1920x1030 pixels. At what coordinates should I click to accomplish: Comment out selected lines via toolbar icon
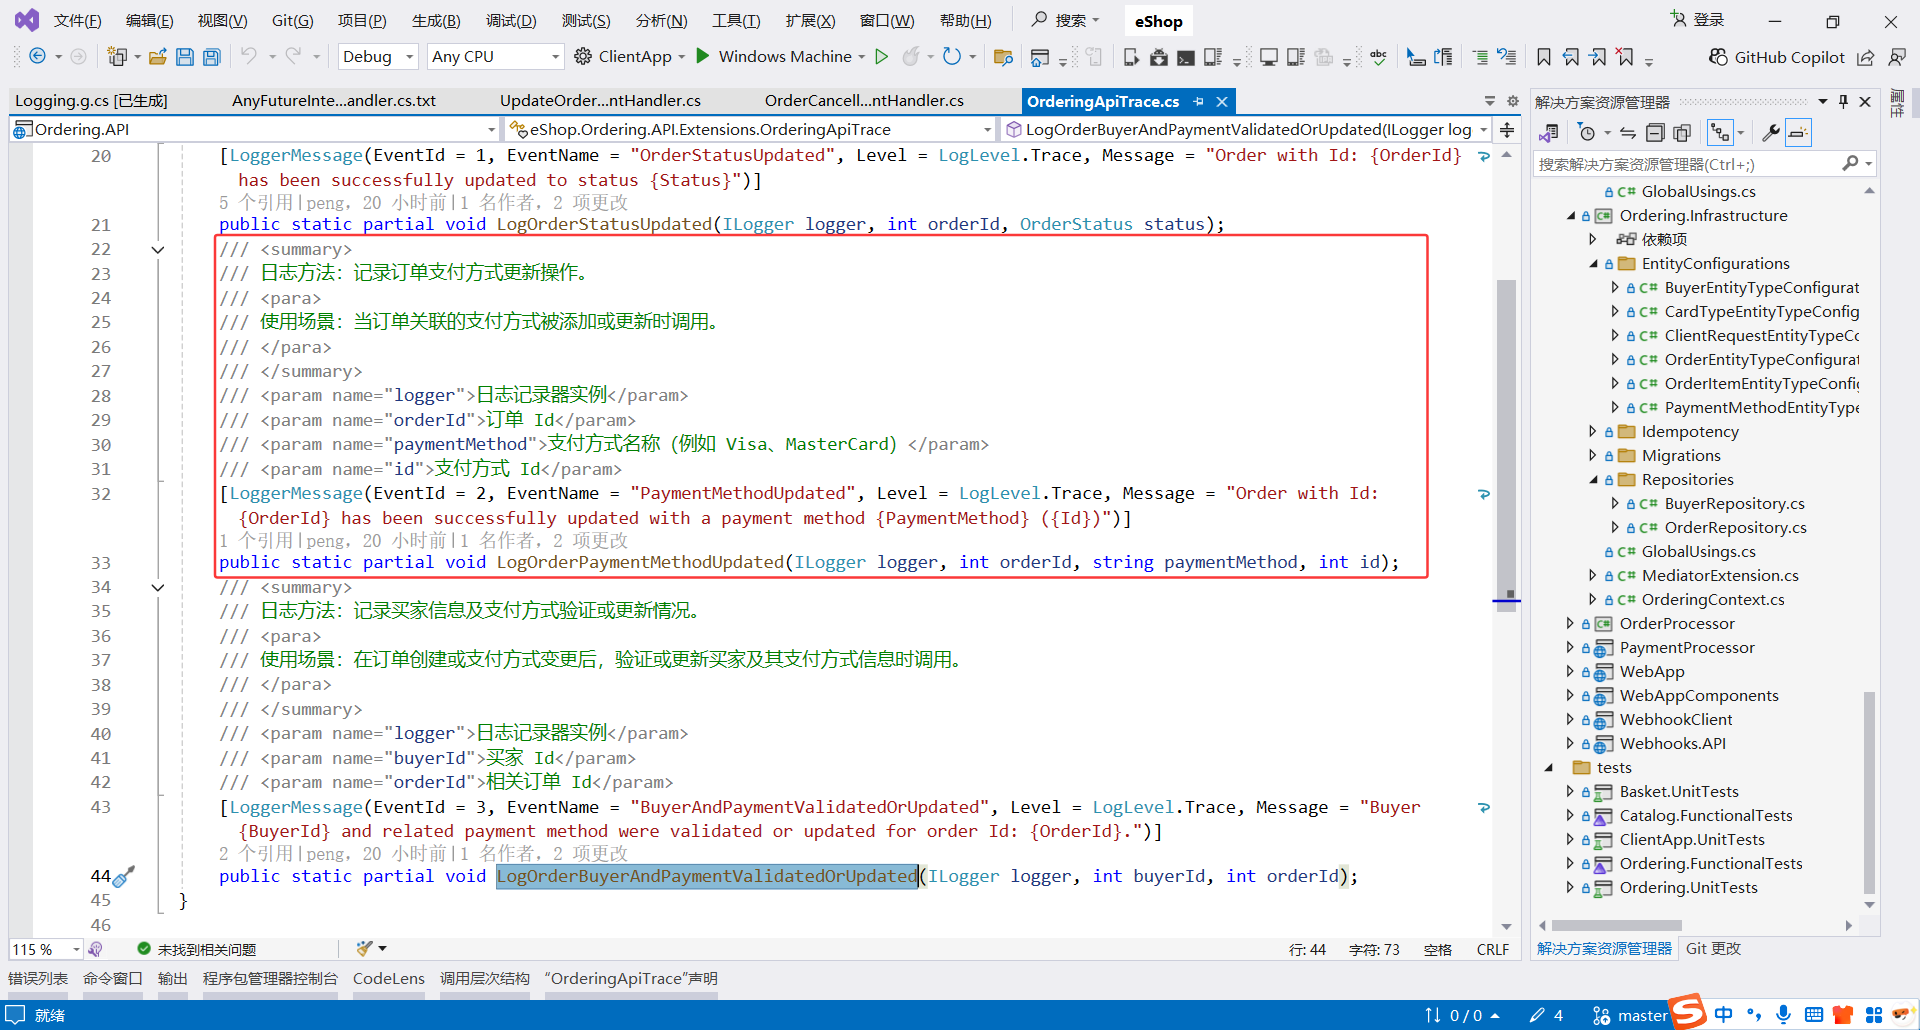(x=1480, y=57)
